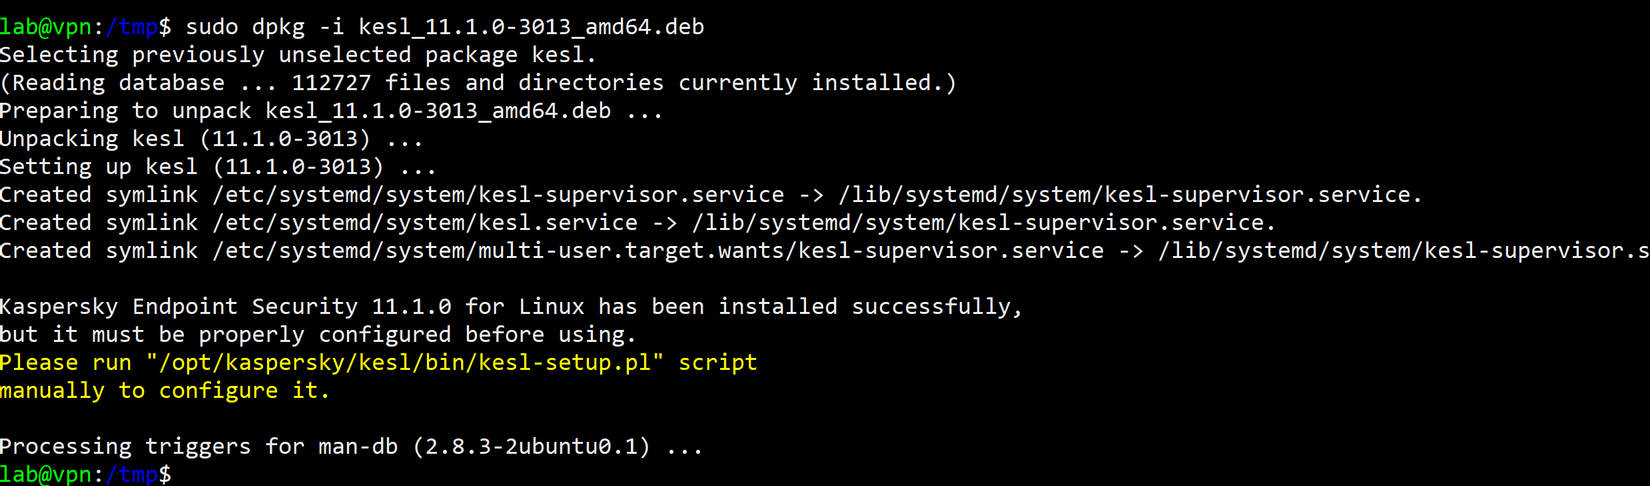The image size is (1650, 486).
Task: Click the top lab@vpn prompt text
Action: point(46,27)
